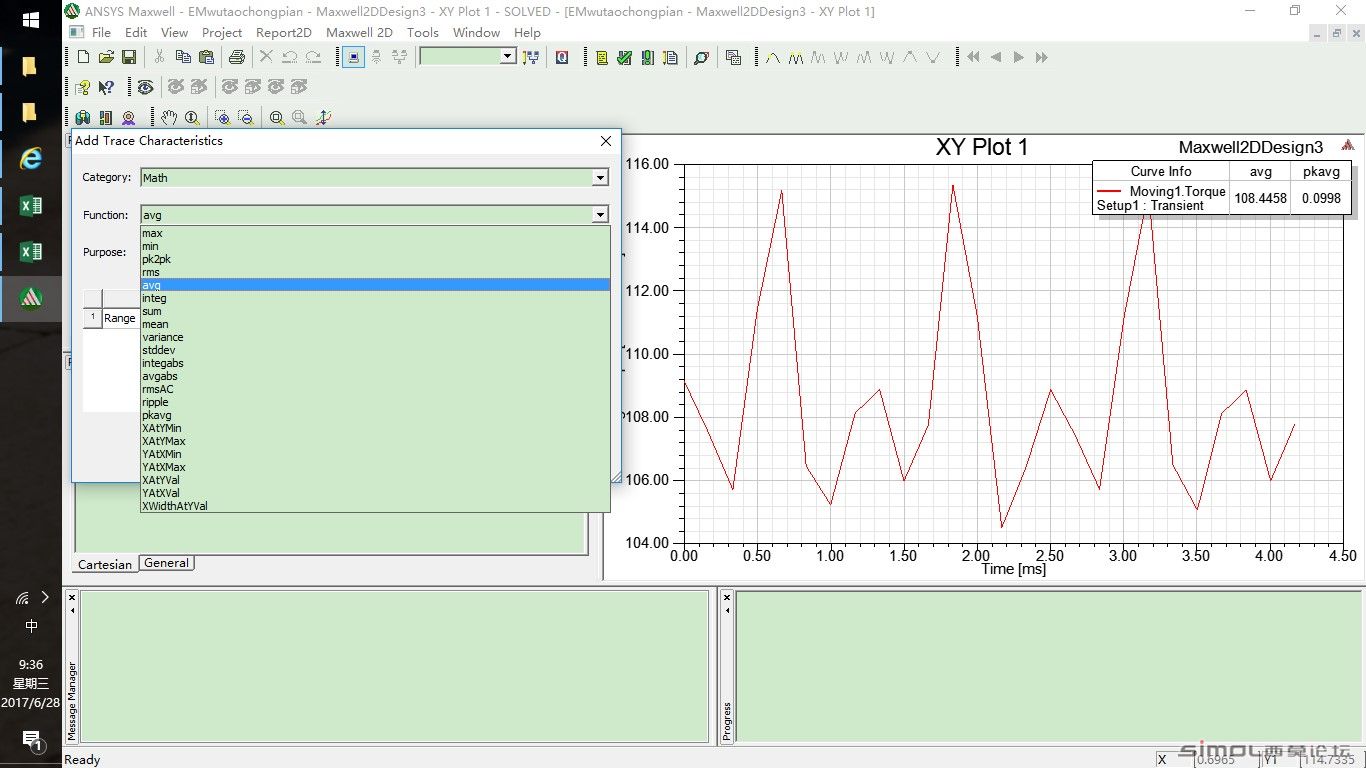Zoom in with marquee plus icon
Viewport: 1366px width, 768px height.
(x=222, y=117)
